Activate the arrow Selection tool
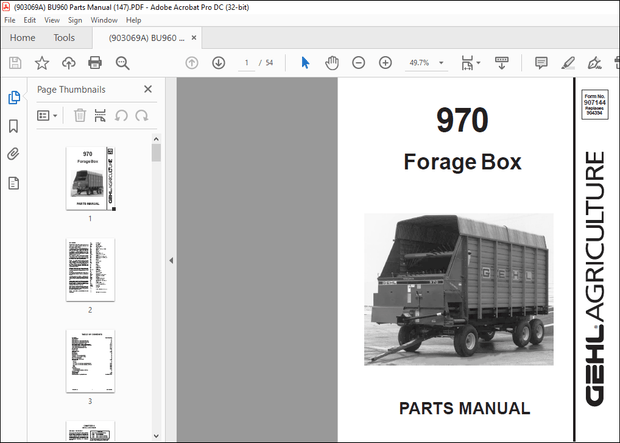The image size is (620, 443). pyautogui.click(x=306, y=63)
